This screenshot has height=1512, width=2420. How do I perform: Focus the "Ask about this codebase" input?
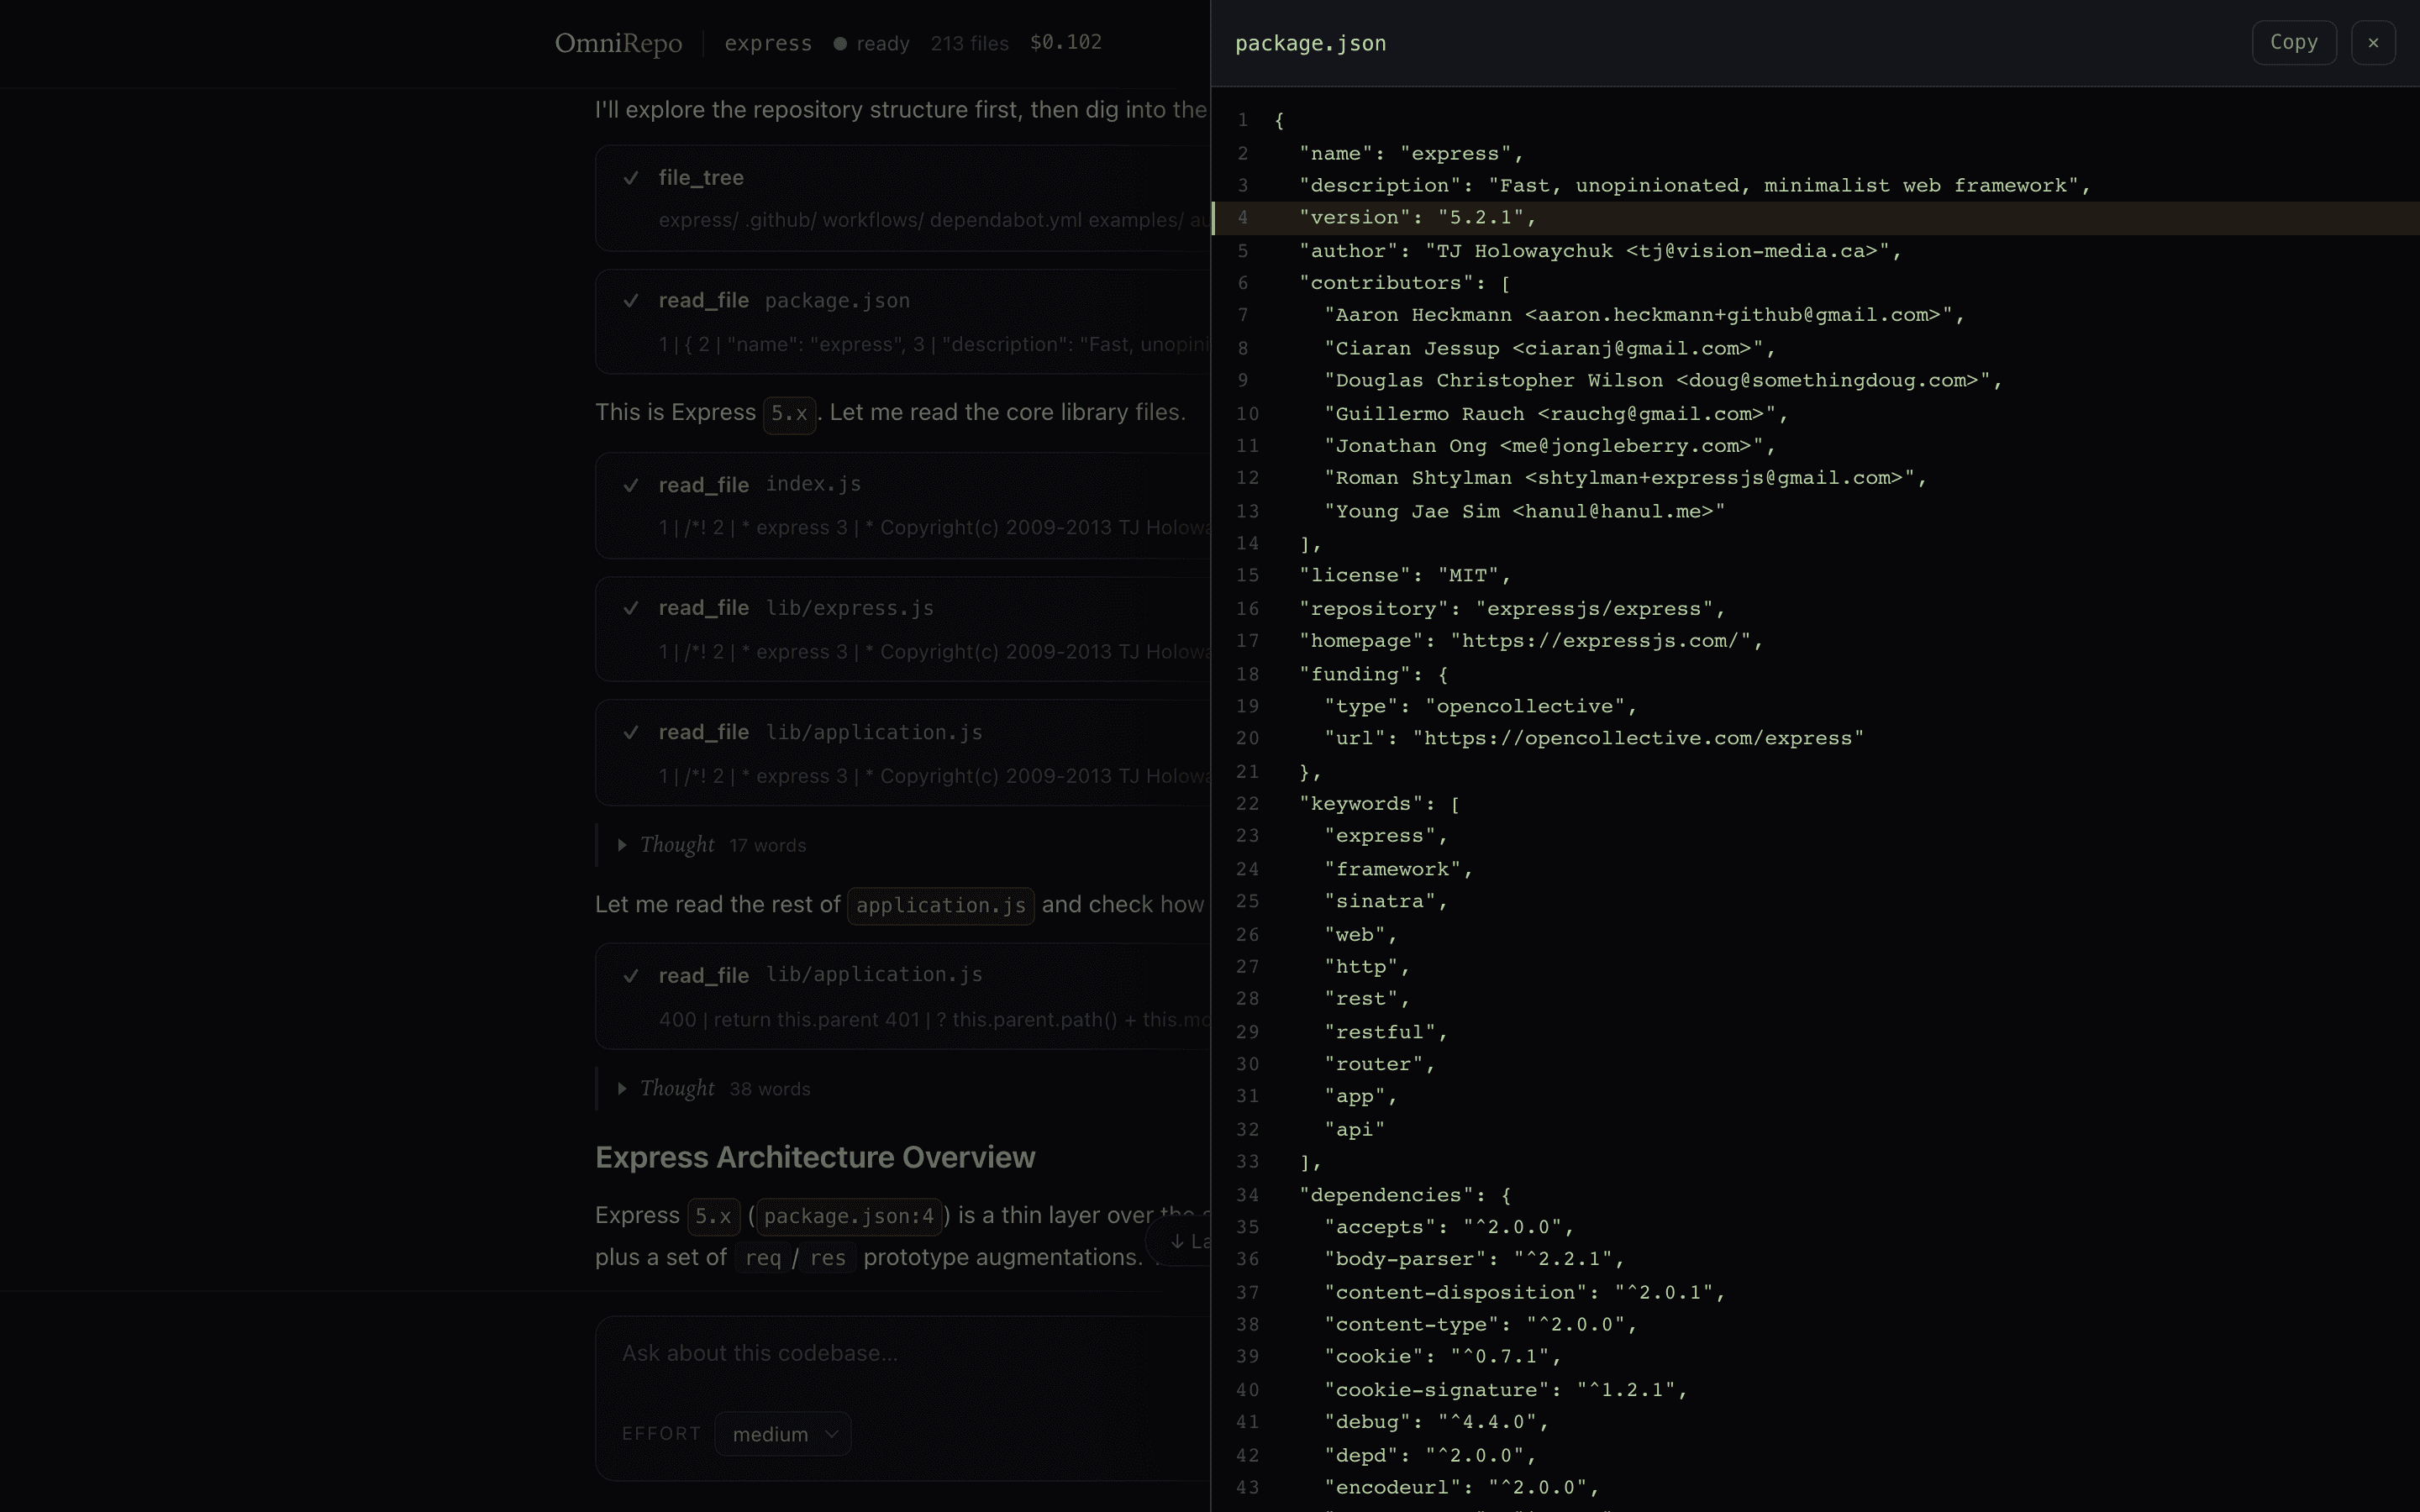coord(903,1354)
